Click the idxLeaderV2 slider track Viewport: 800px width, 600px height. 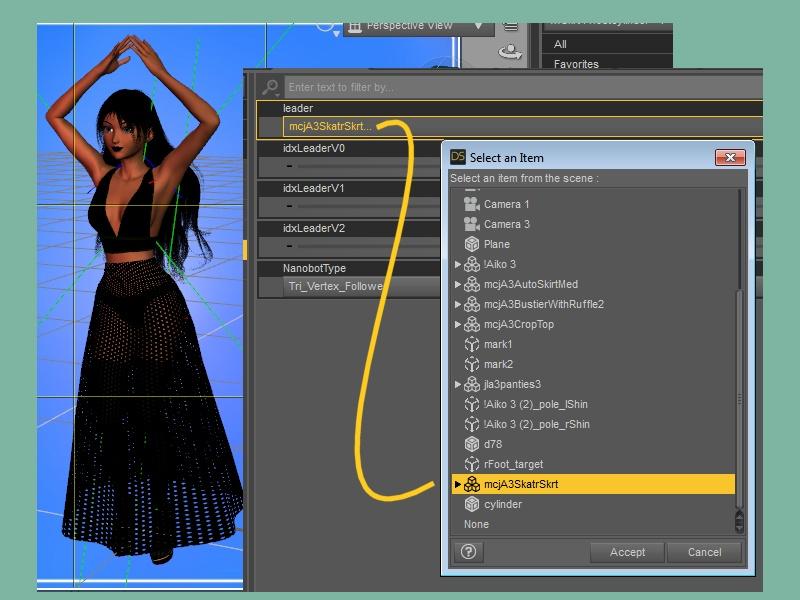(x=368, y=246)
